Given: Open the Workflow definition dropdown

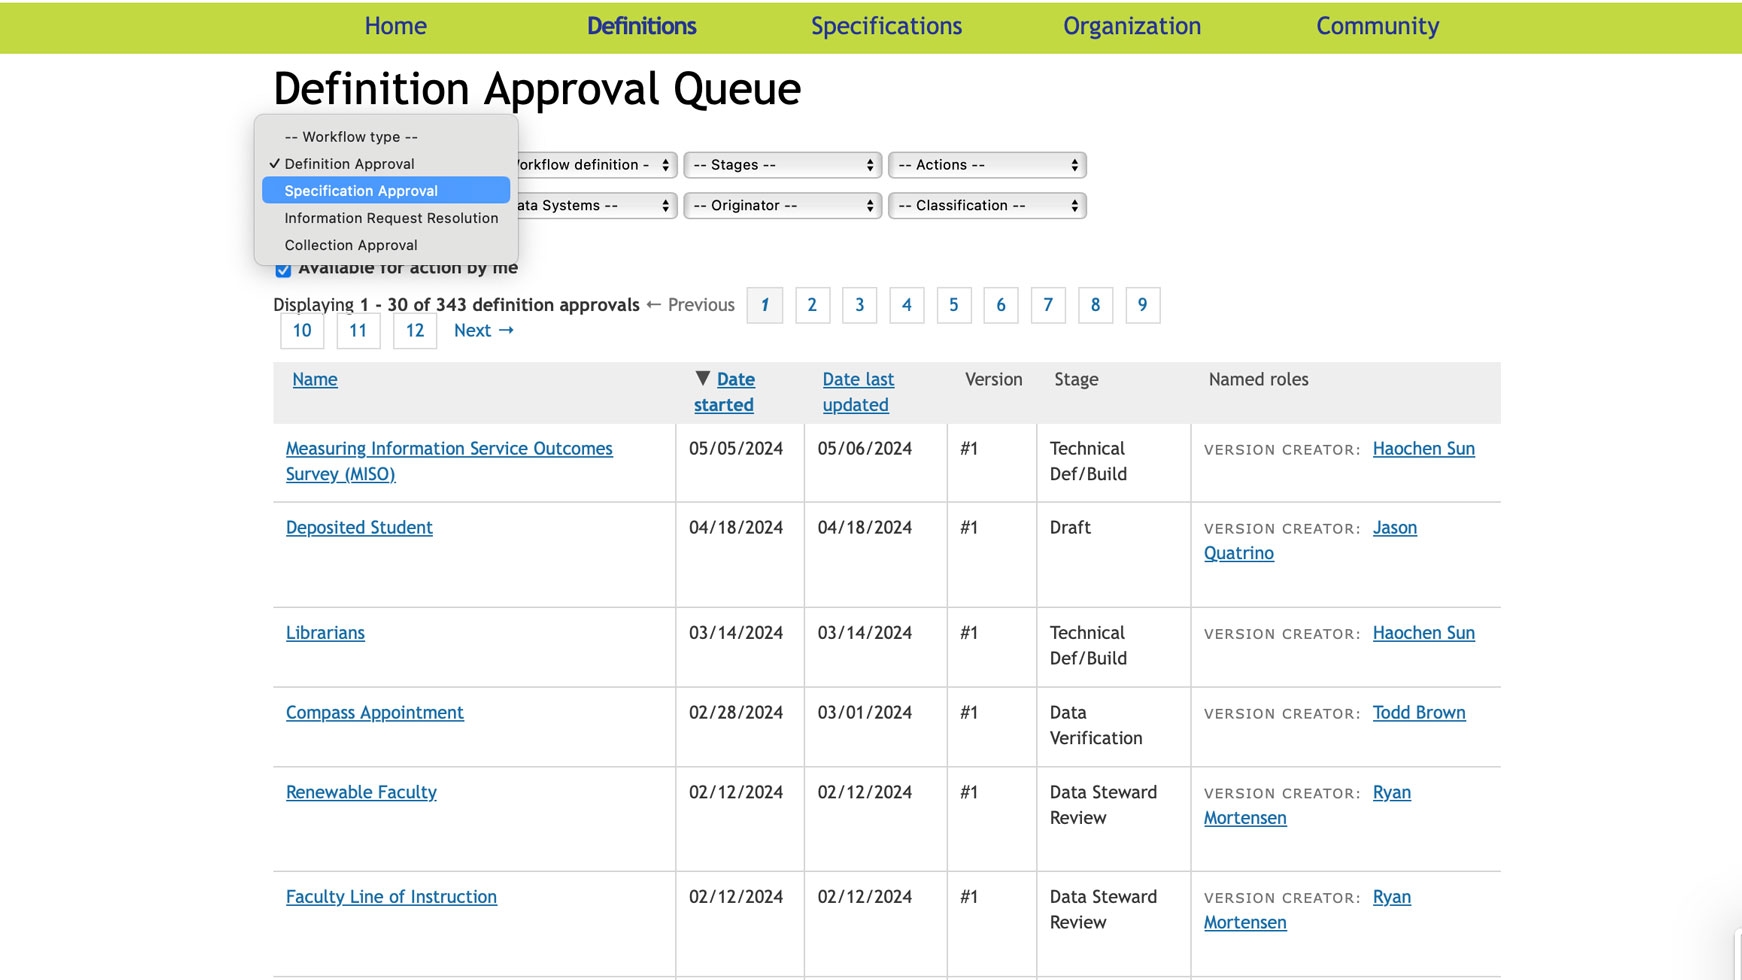Looking at the screenshot, I should coord(596,164).
